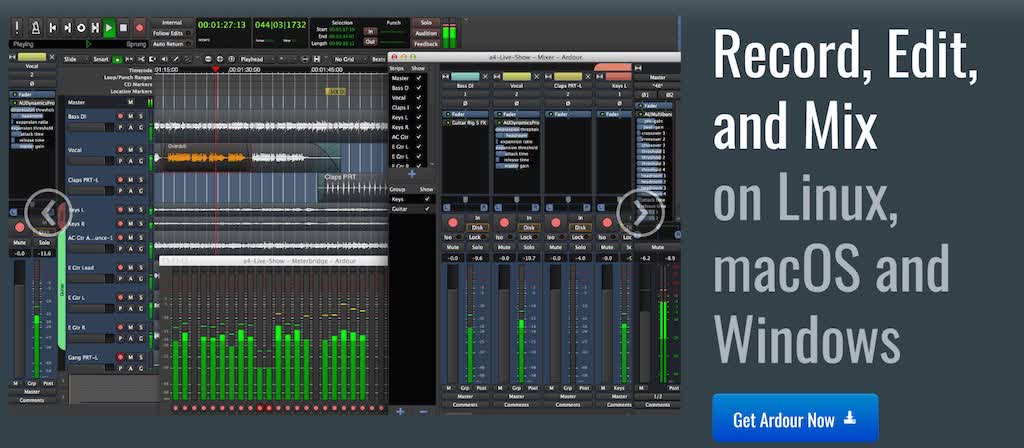
Task: Toggle Guitar group Show checkbox
Action: tap(427, 208)
